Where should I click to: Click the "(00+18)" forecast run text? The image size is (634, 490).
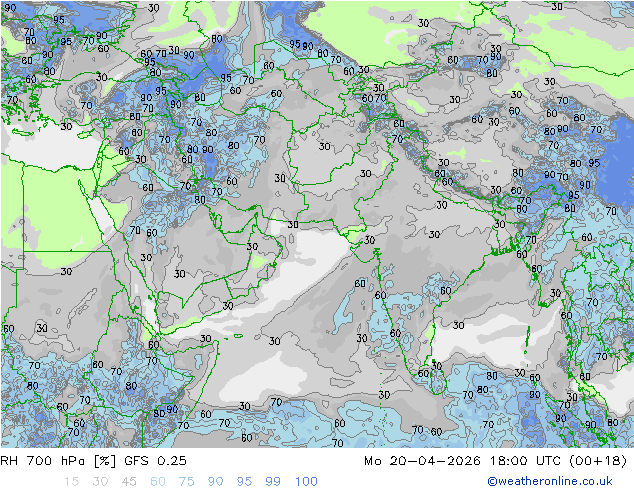(x=598, y=461)
